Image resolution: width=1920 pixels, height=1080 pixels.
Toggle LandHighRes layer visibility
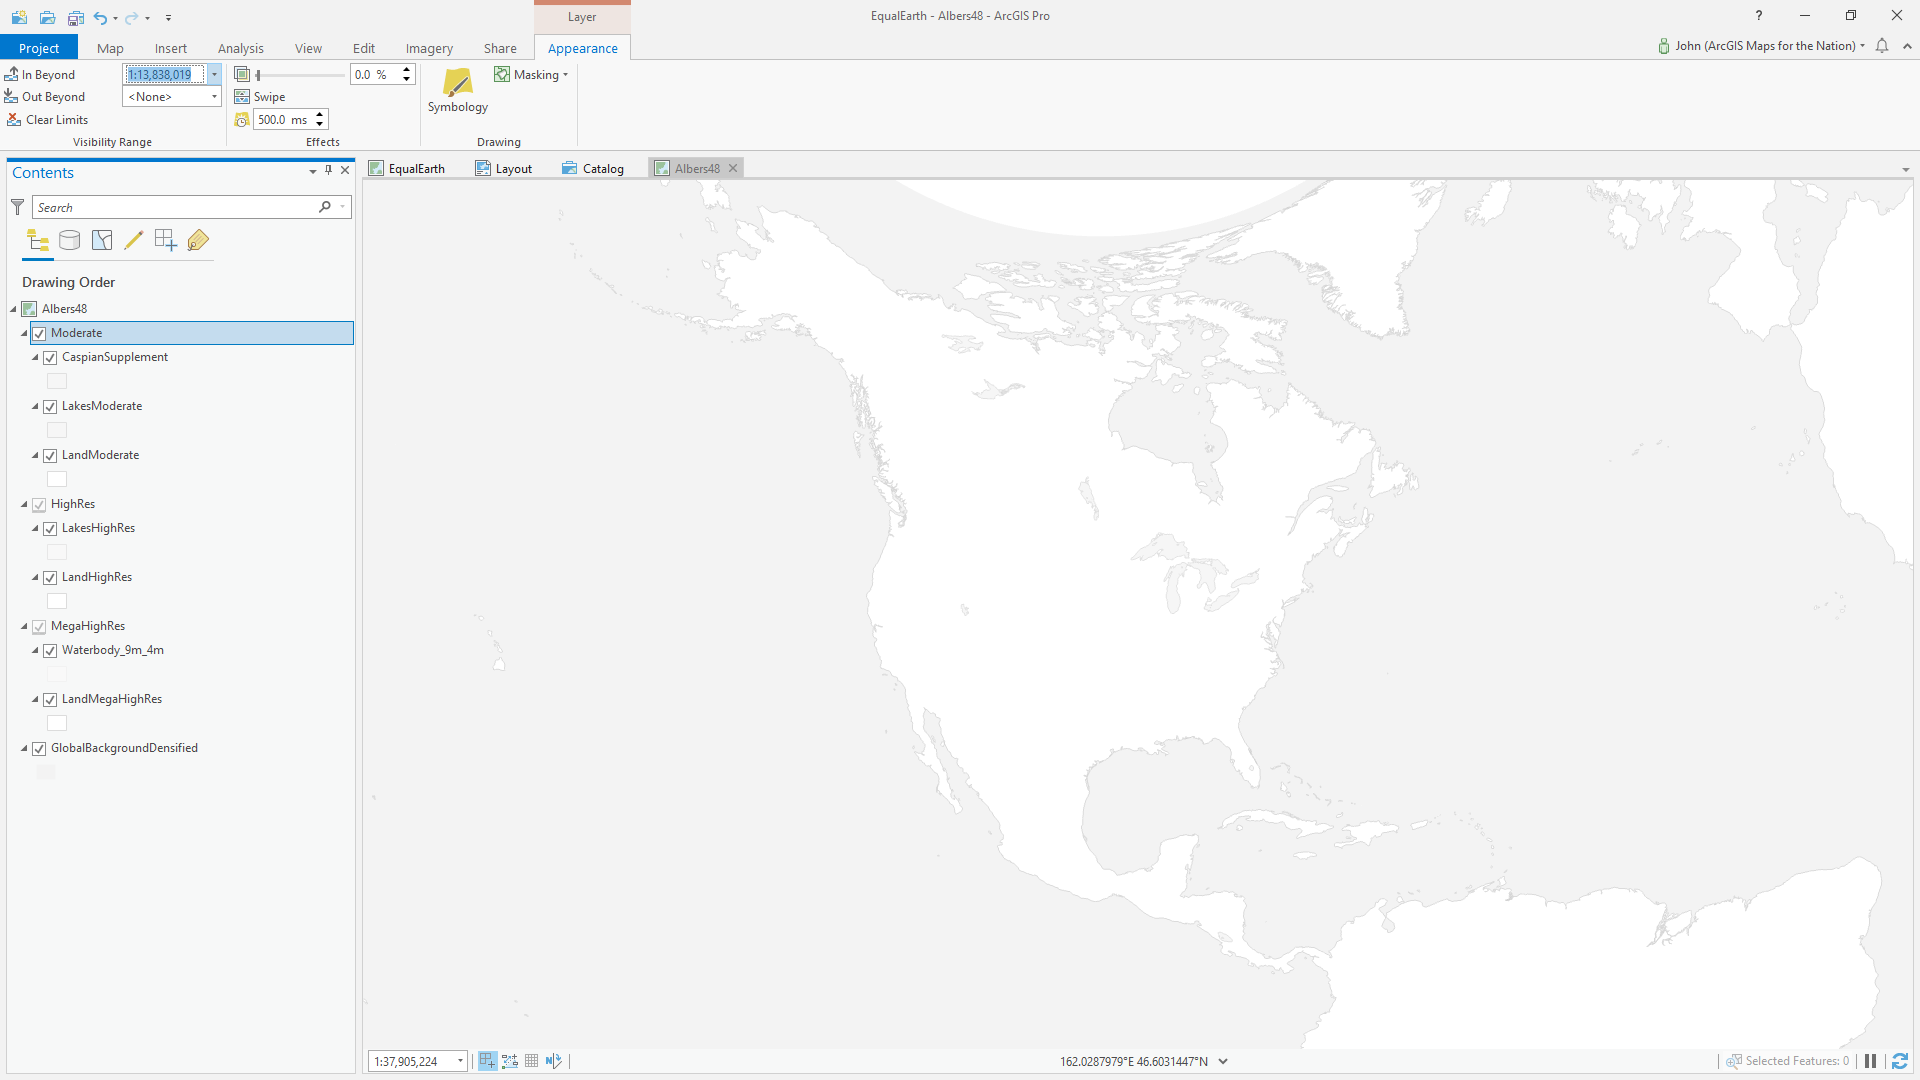pyautogui.click(x=50, y=577)
